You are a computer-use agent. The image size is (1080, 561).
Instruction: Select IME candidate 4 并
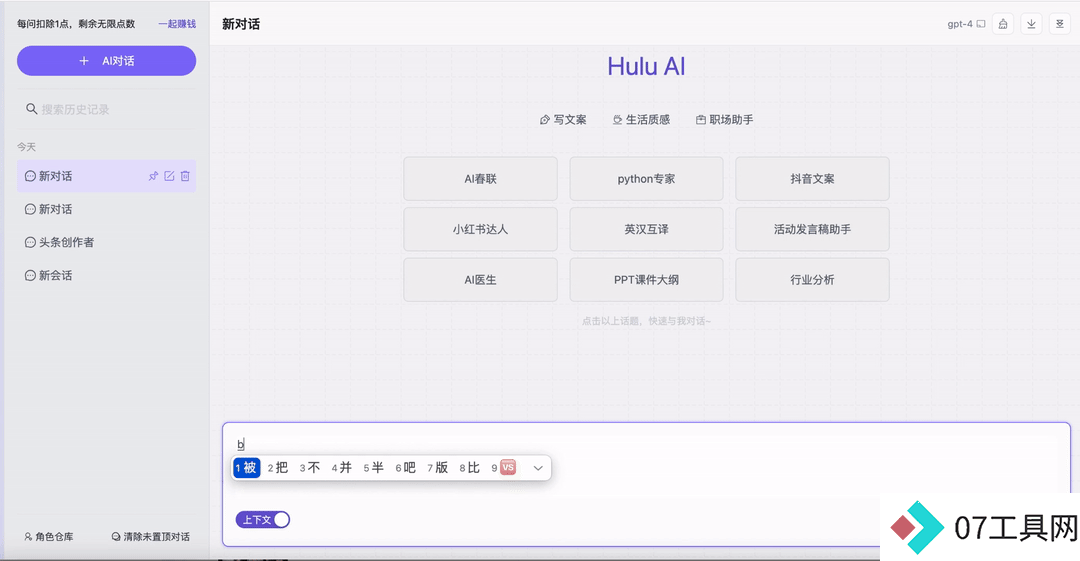tap(342, 468)
